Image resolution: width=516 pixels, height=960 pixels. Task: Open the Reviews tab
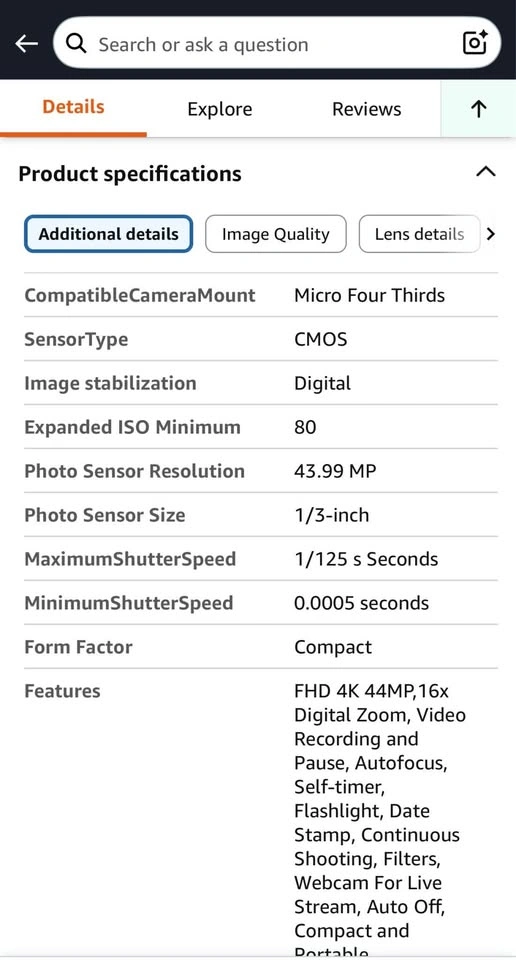[367, 109]
